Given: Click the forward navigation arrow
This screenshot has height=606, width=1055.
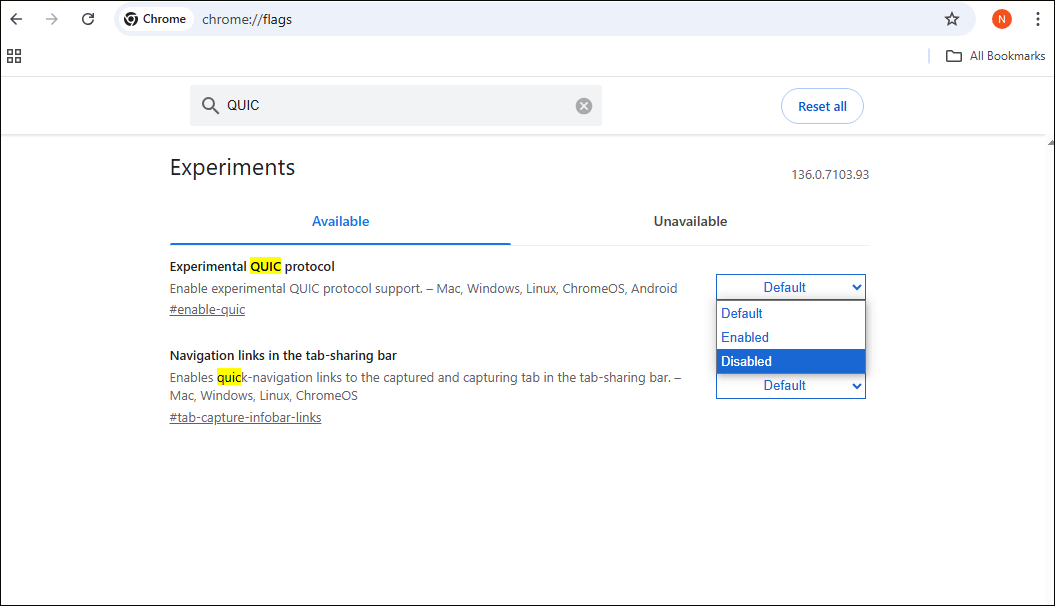Looking at the screenshot, I should click(52, 19).
